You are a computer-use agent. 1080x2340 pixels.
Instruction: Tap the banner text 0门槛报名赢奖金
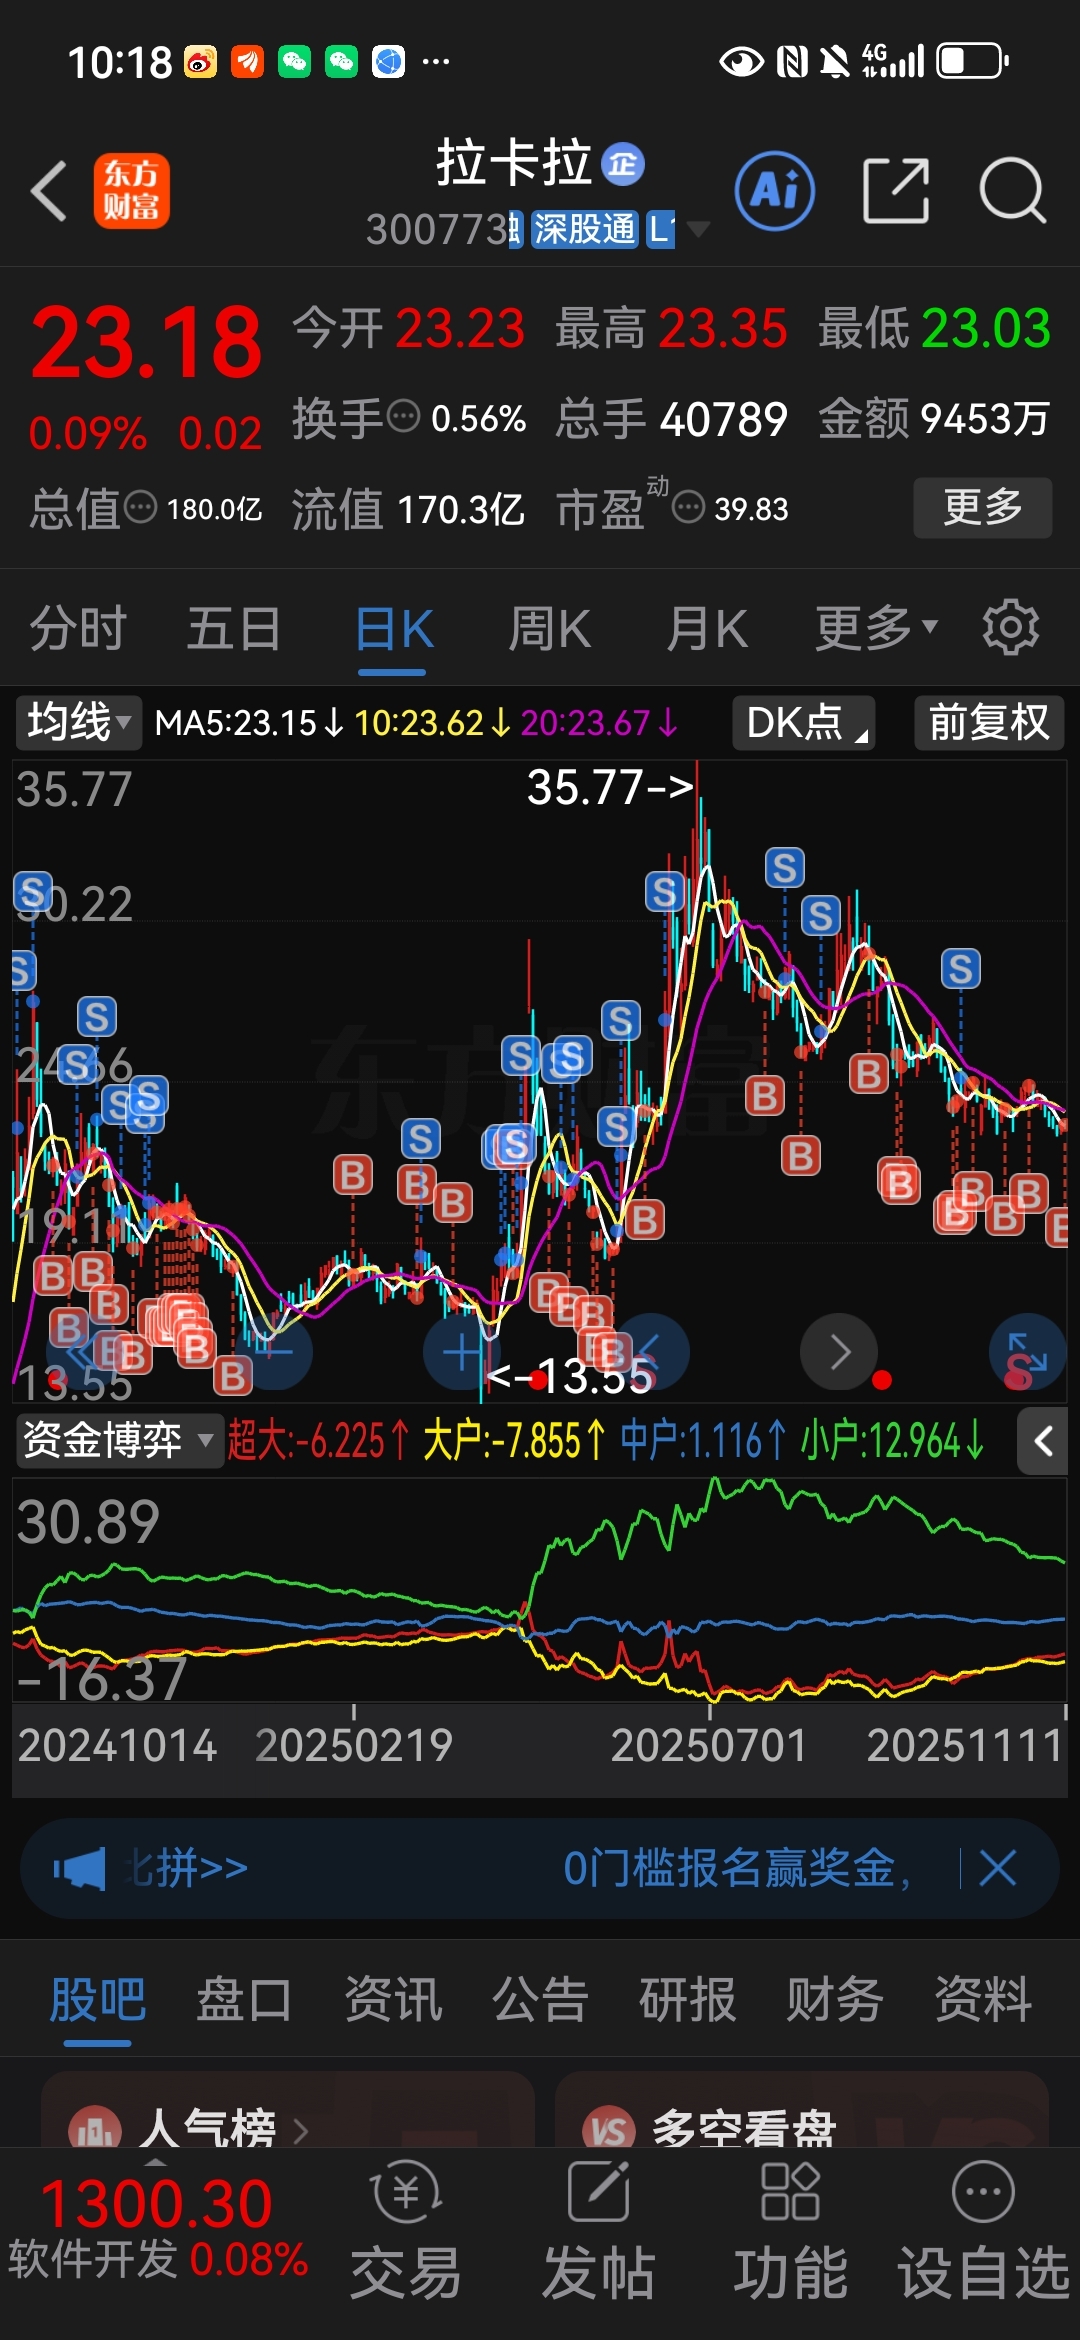(x=737, y=1868)
